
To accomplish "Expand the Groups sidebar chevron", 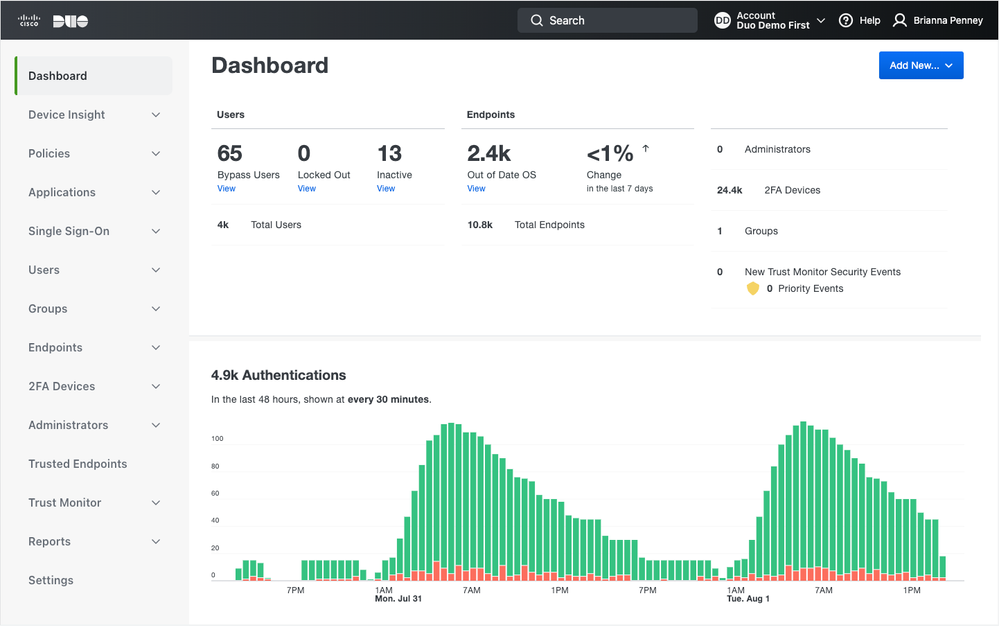I will (x=156, y=309).
